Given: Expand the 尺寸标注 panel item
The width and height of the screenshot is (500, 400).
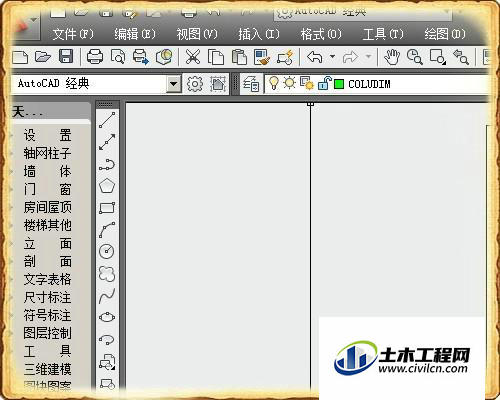Looking at the screenshot, I should point(47,297).
